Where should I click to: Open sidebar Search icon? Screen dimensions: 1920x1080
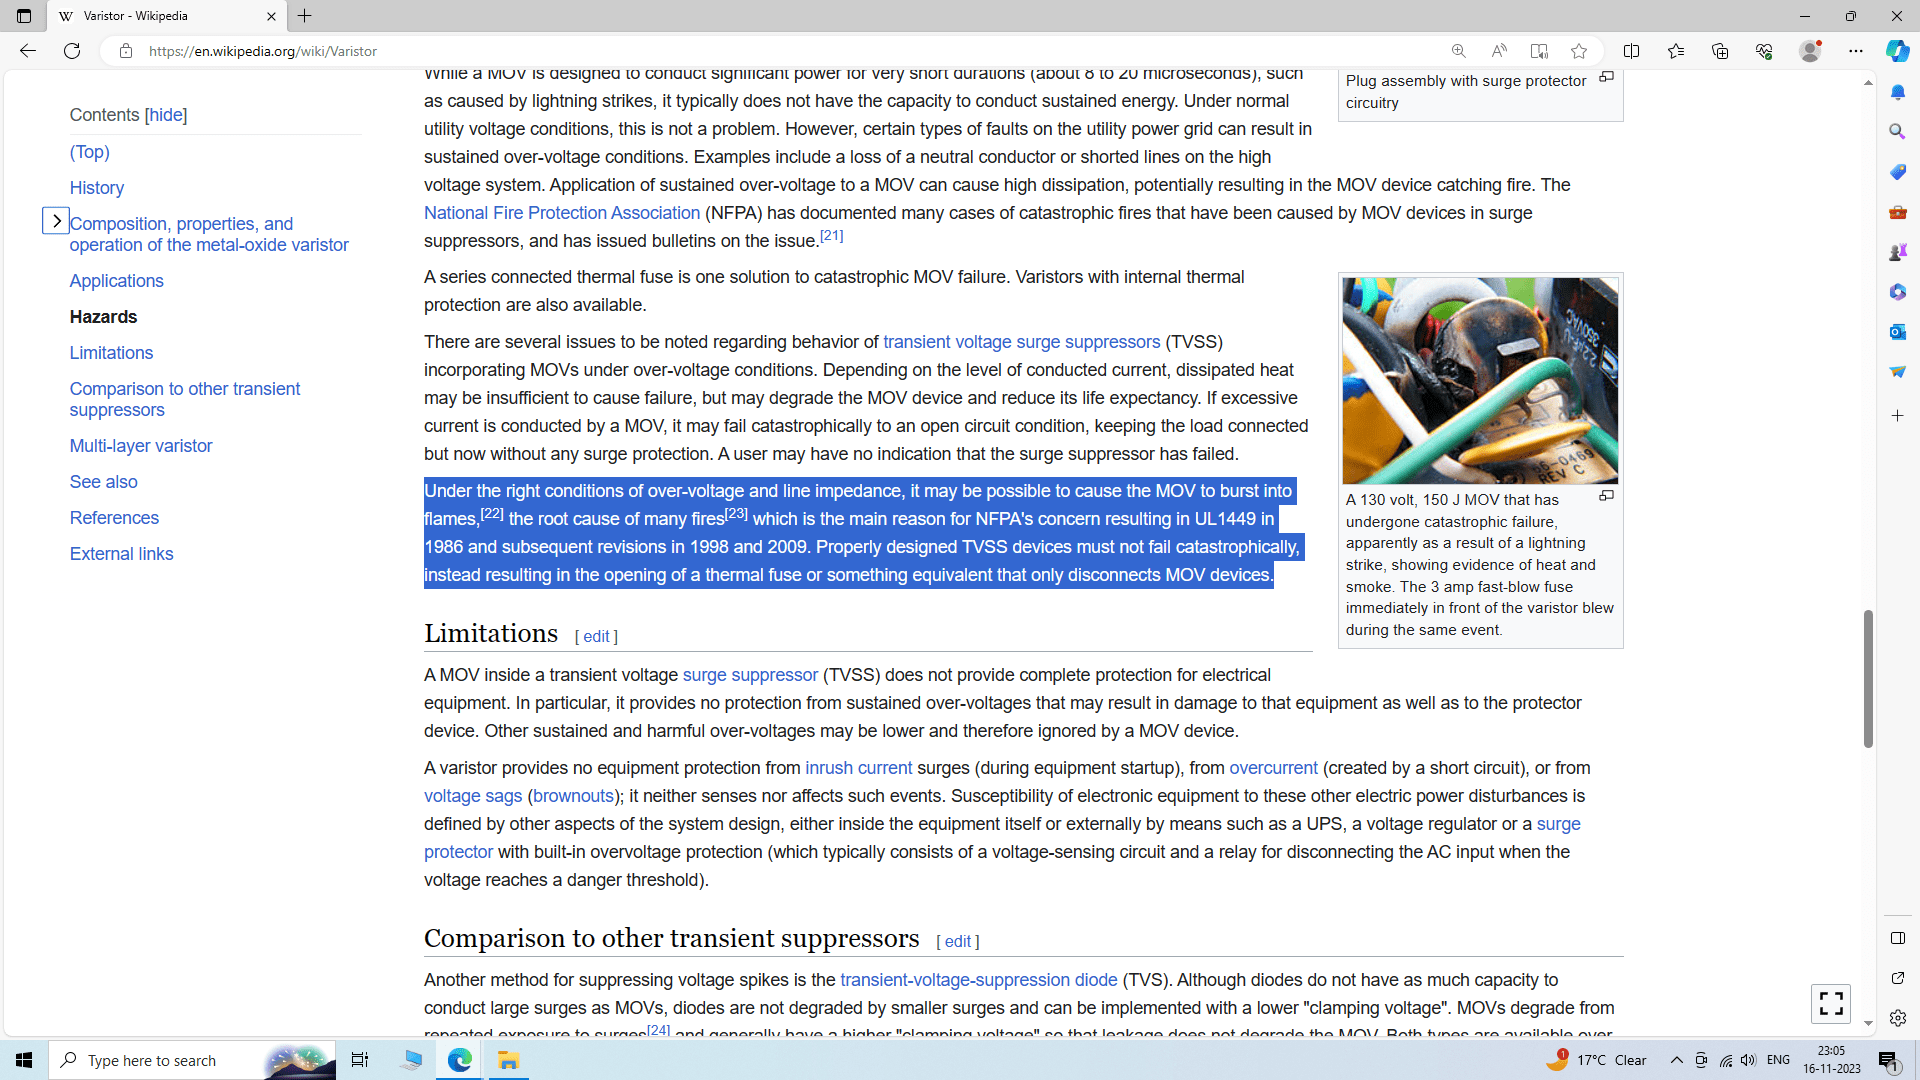(x=1898, y=131)
